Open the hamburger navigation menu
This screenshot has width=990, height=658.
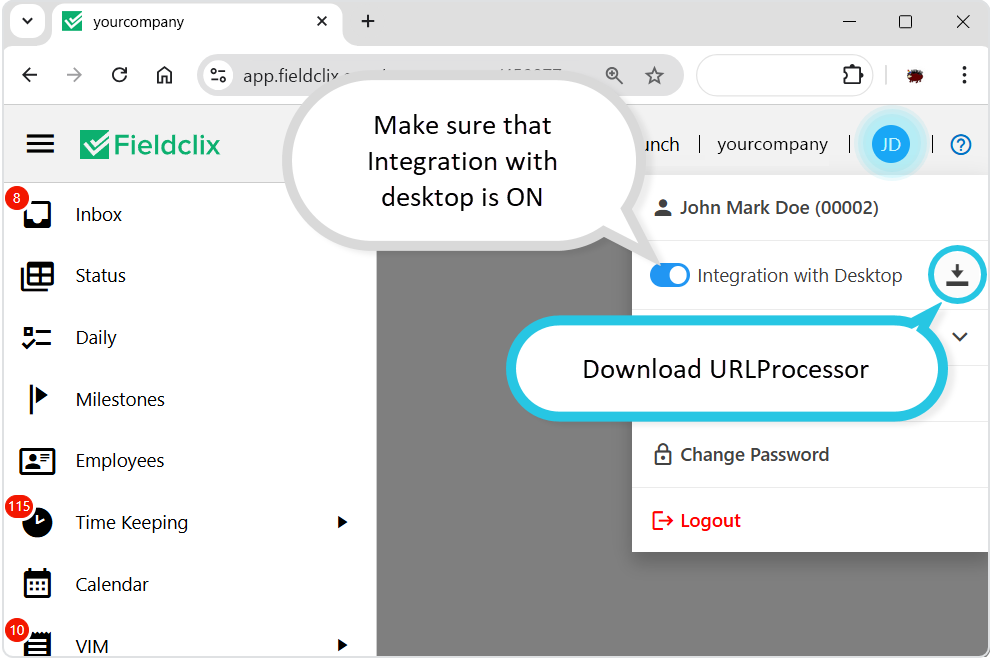(40, 145)
